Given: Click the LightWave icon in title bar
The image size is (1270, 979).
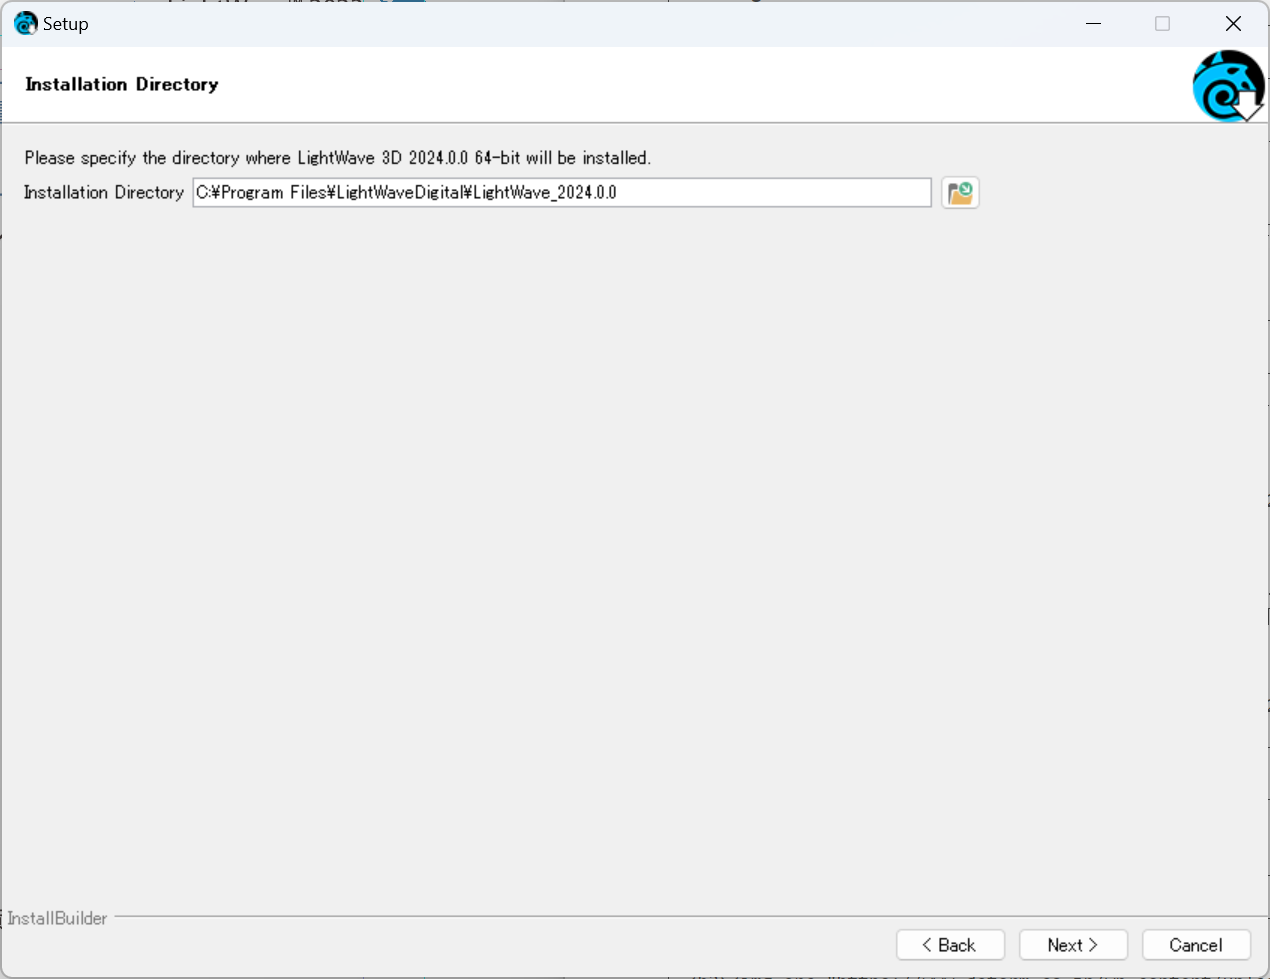Looking at the screenshot, I should tap(25, 24).
